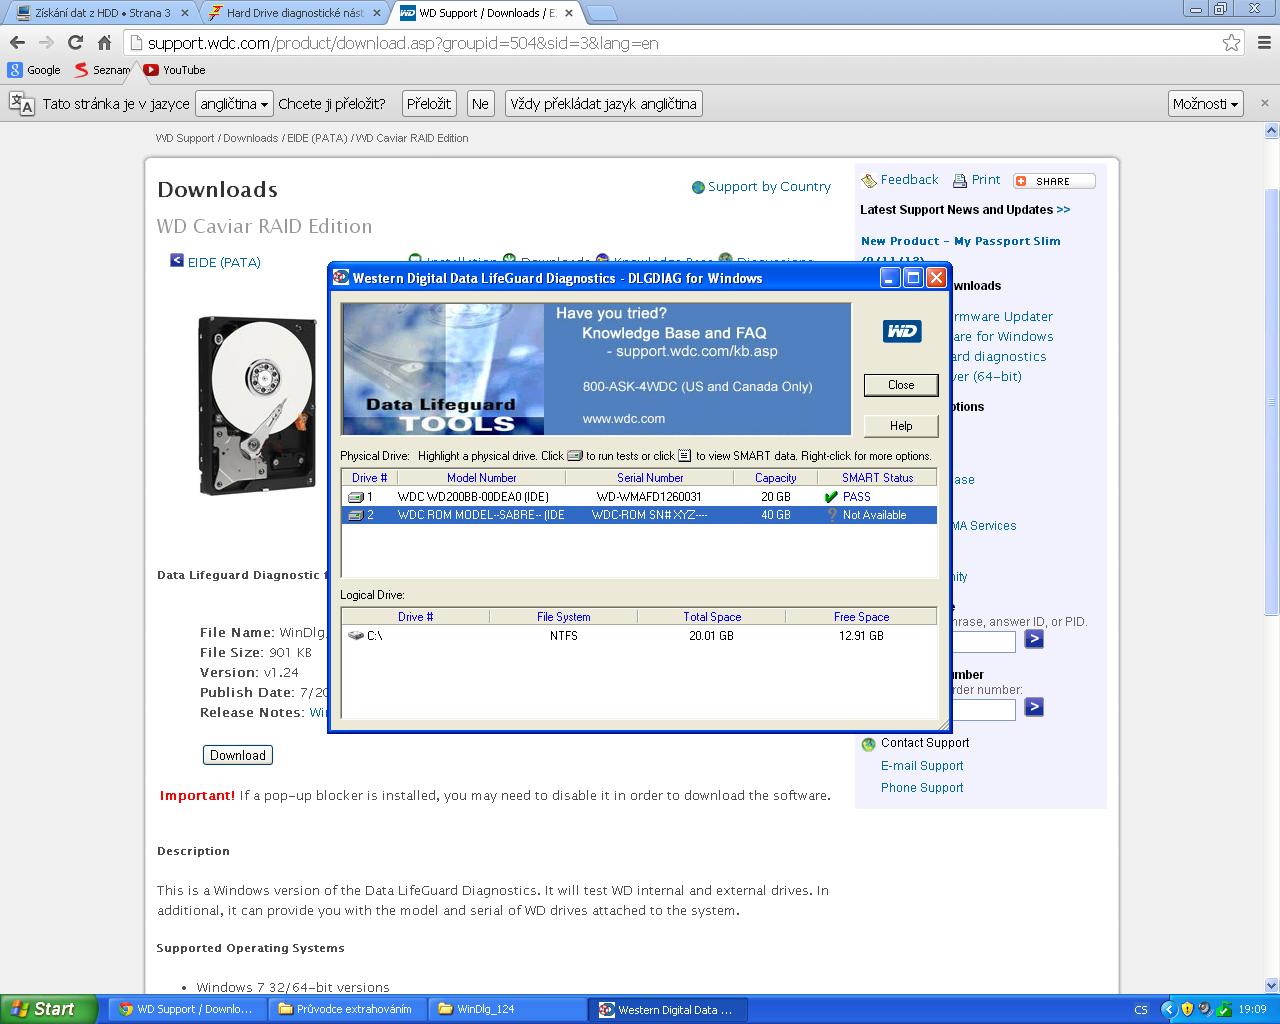Click 'Vždy překládat jazyk angličtina' button
Viewport: 1280px width, 1024px height.
[x=603, y=104]
